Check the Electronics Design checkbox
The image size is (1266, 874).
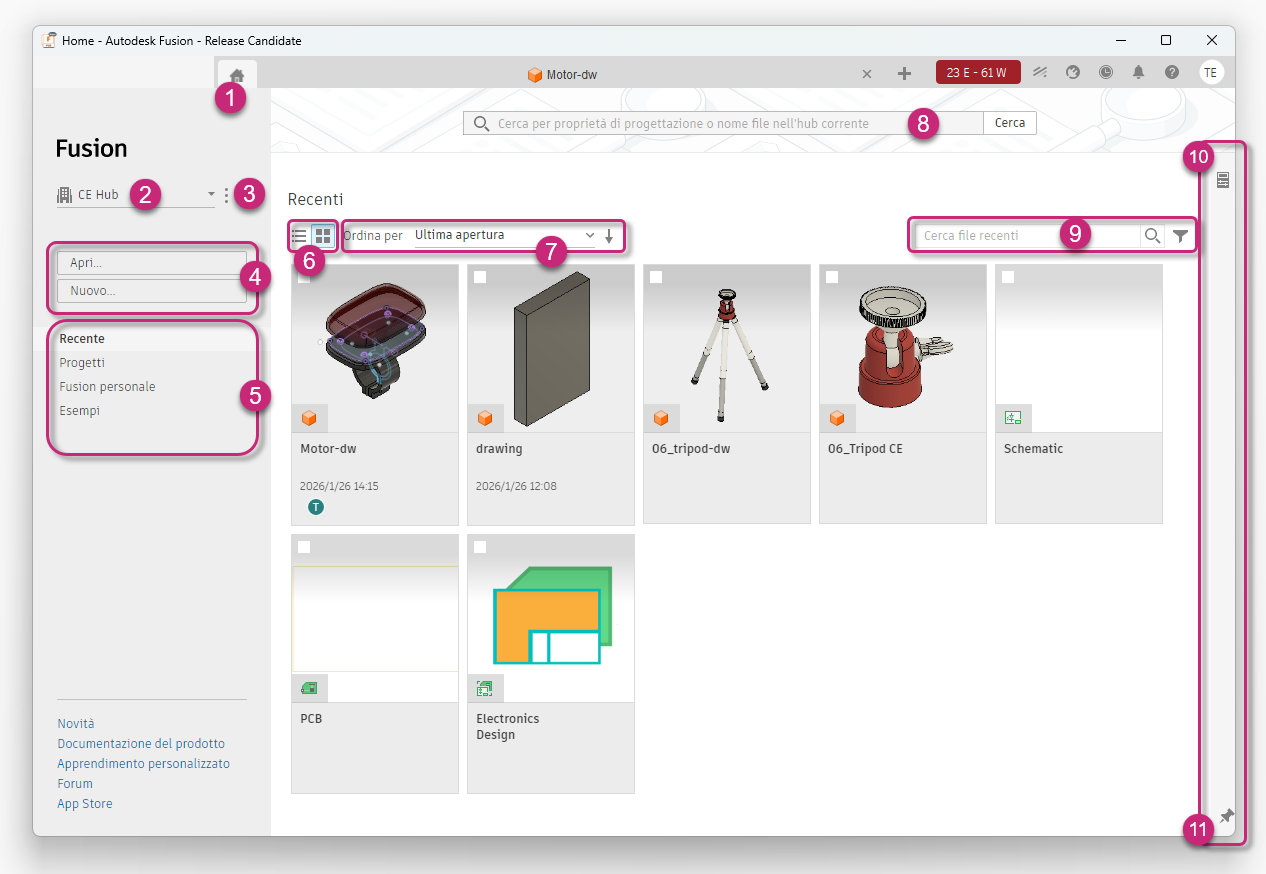coord(480,547)
